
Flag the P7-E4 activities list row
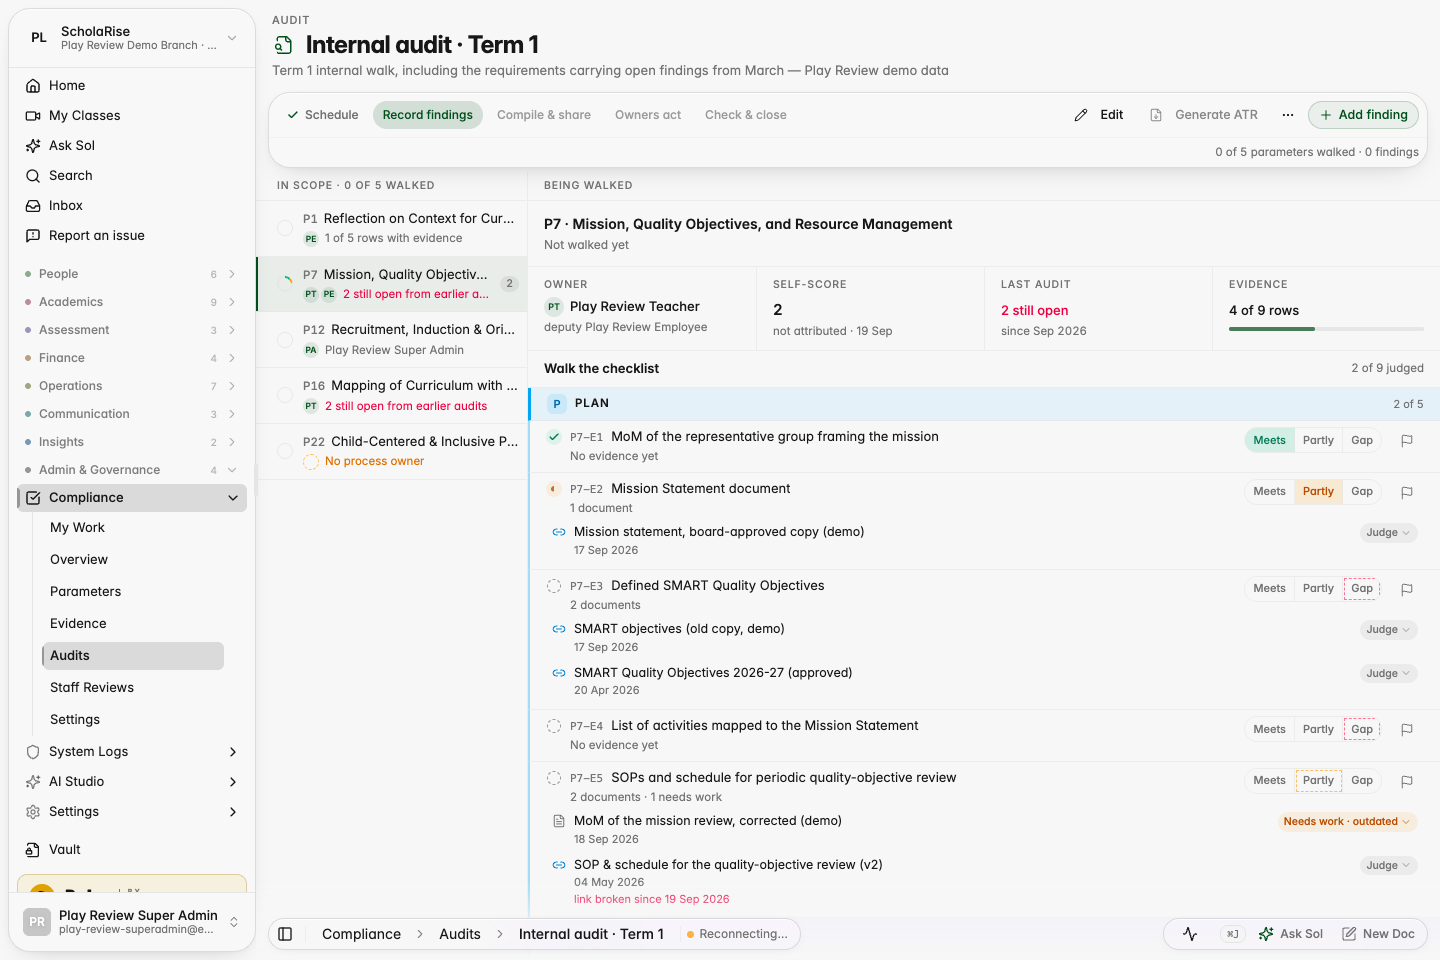[1407, 730]
